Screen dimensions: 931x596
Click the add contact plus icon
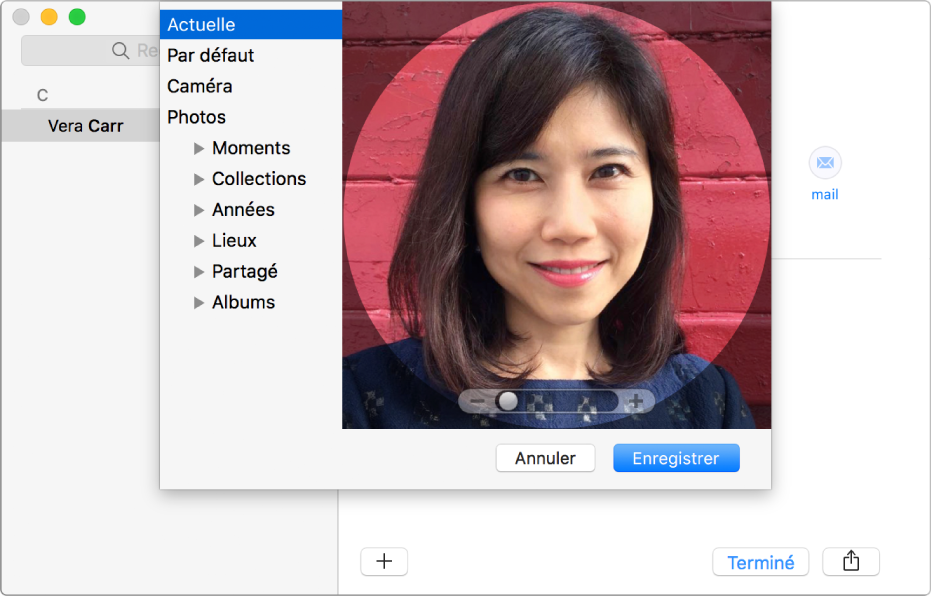click(384, 561)
